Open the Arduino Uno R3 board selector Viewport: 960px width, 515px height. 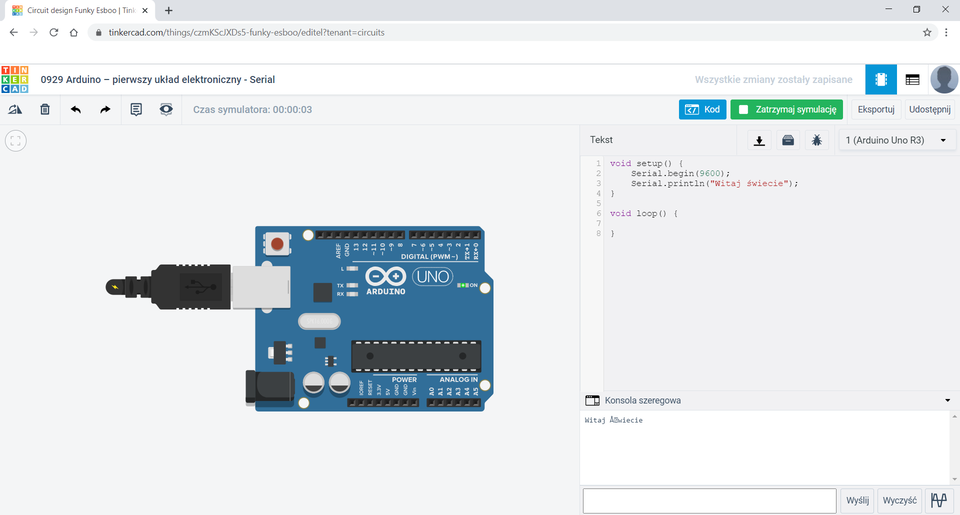click(896, 140)
